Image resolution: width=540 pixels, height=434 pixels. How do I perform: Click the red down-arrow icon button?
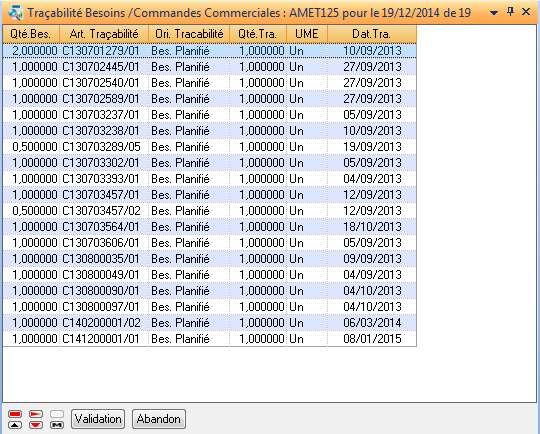coord(36,425)
